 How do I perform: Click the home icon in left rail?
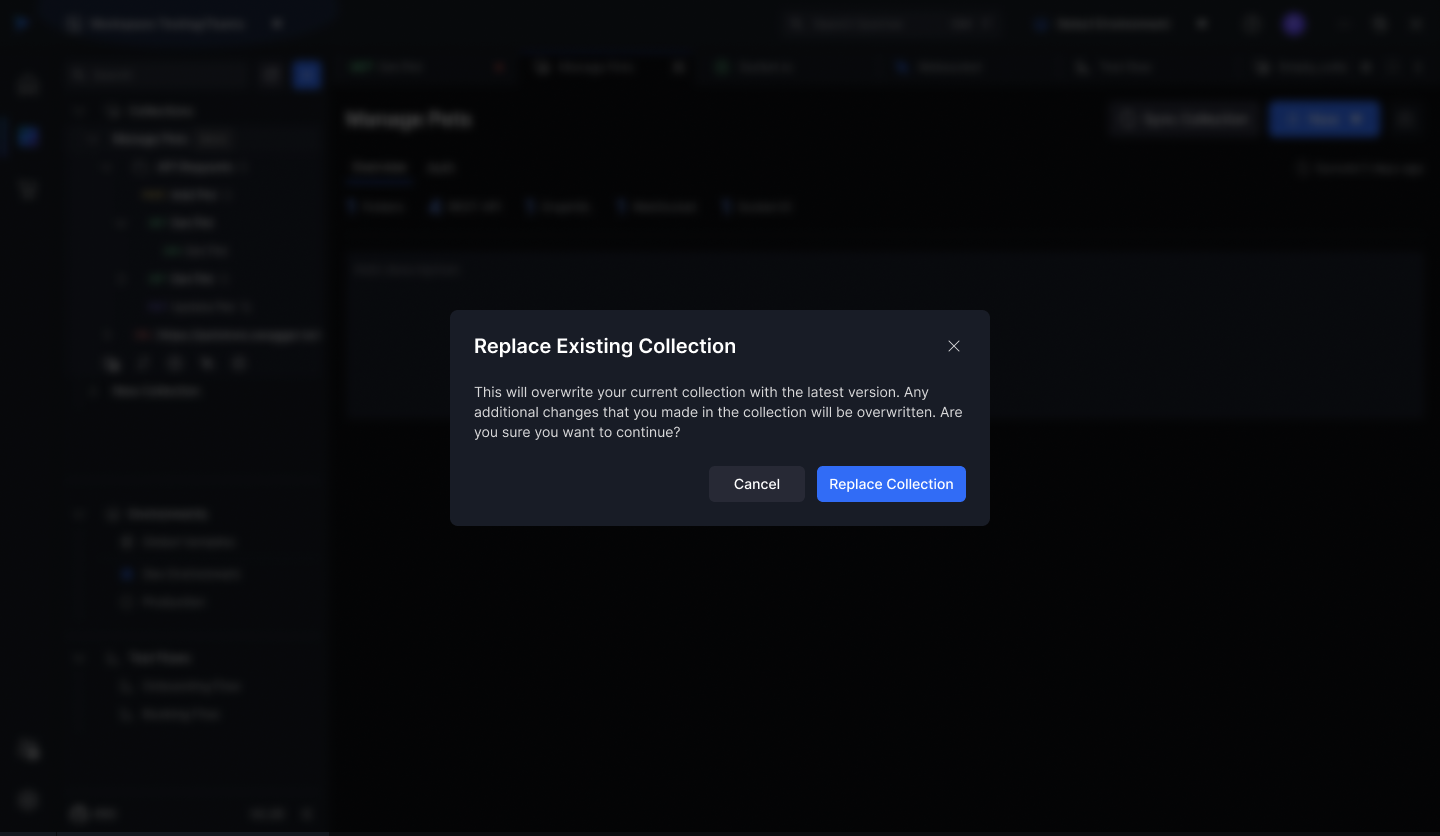[x=28, y=85]
